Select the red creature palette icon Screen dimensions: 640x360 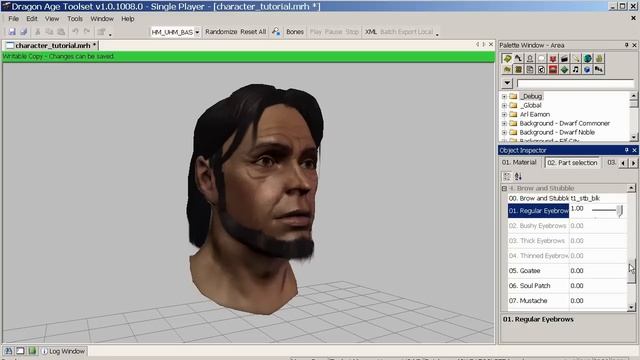553,58
